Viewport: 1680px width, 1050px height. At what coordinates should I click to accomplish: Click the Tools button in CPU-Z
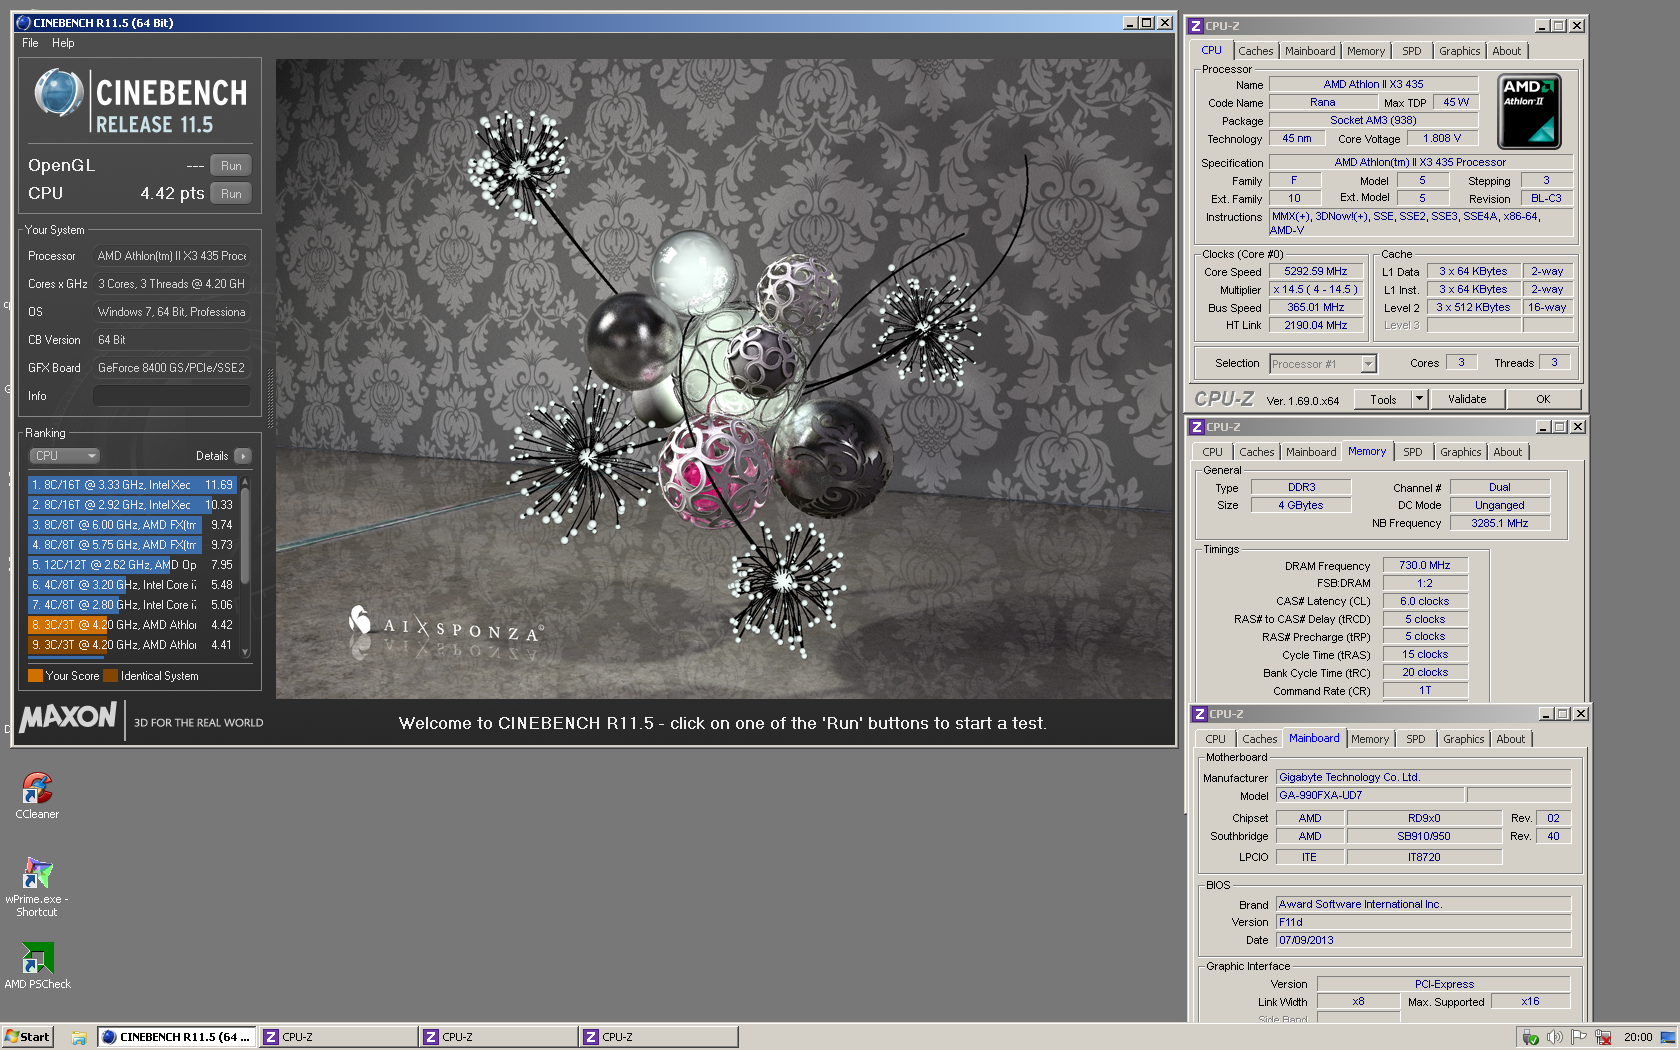pyautogui.click(x=1383, y=399)
